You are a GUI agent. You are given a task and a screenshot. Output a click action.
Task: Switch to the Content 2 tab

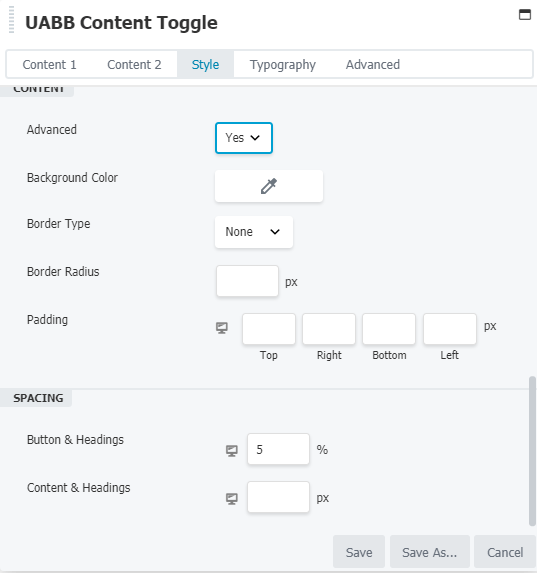134,65
